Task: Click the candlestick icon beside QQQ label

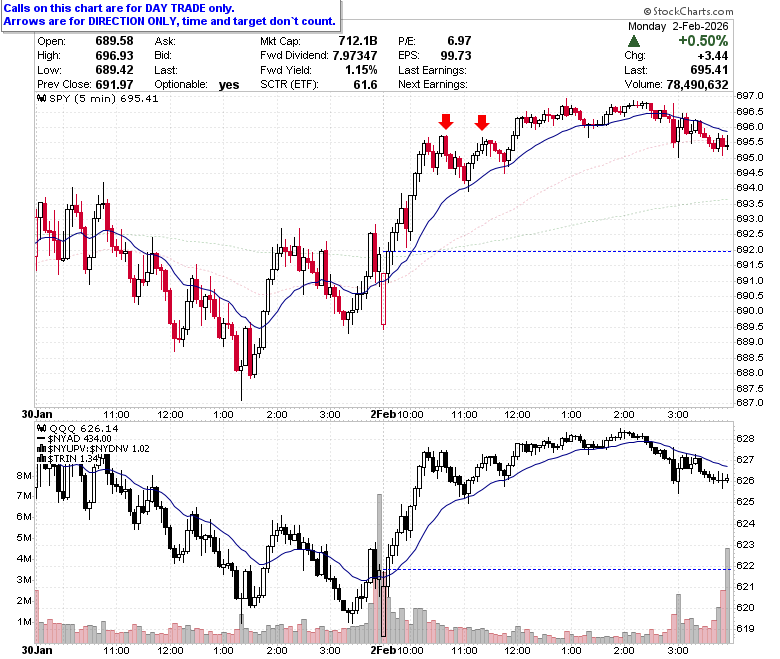Action: (42, 428)
